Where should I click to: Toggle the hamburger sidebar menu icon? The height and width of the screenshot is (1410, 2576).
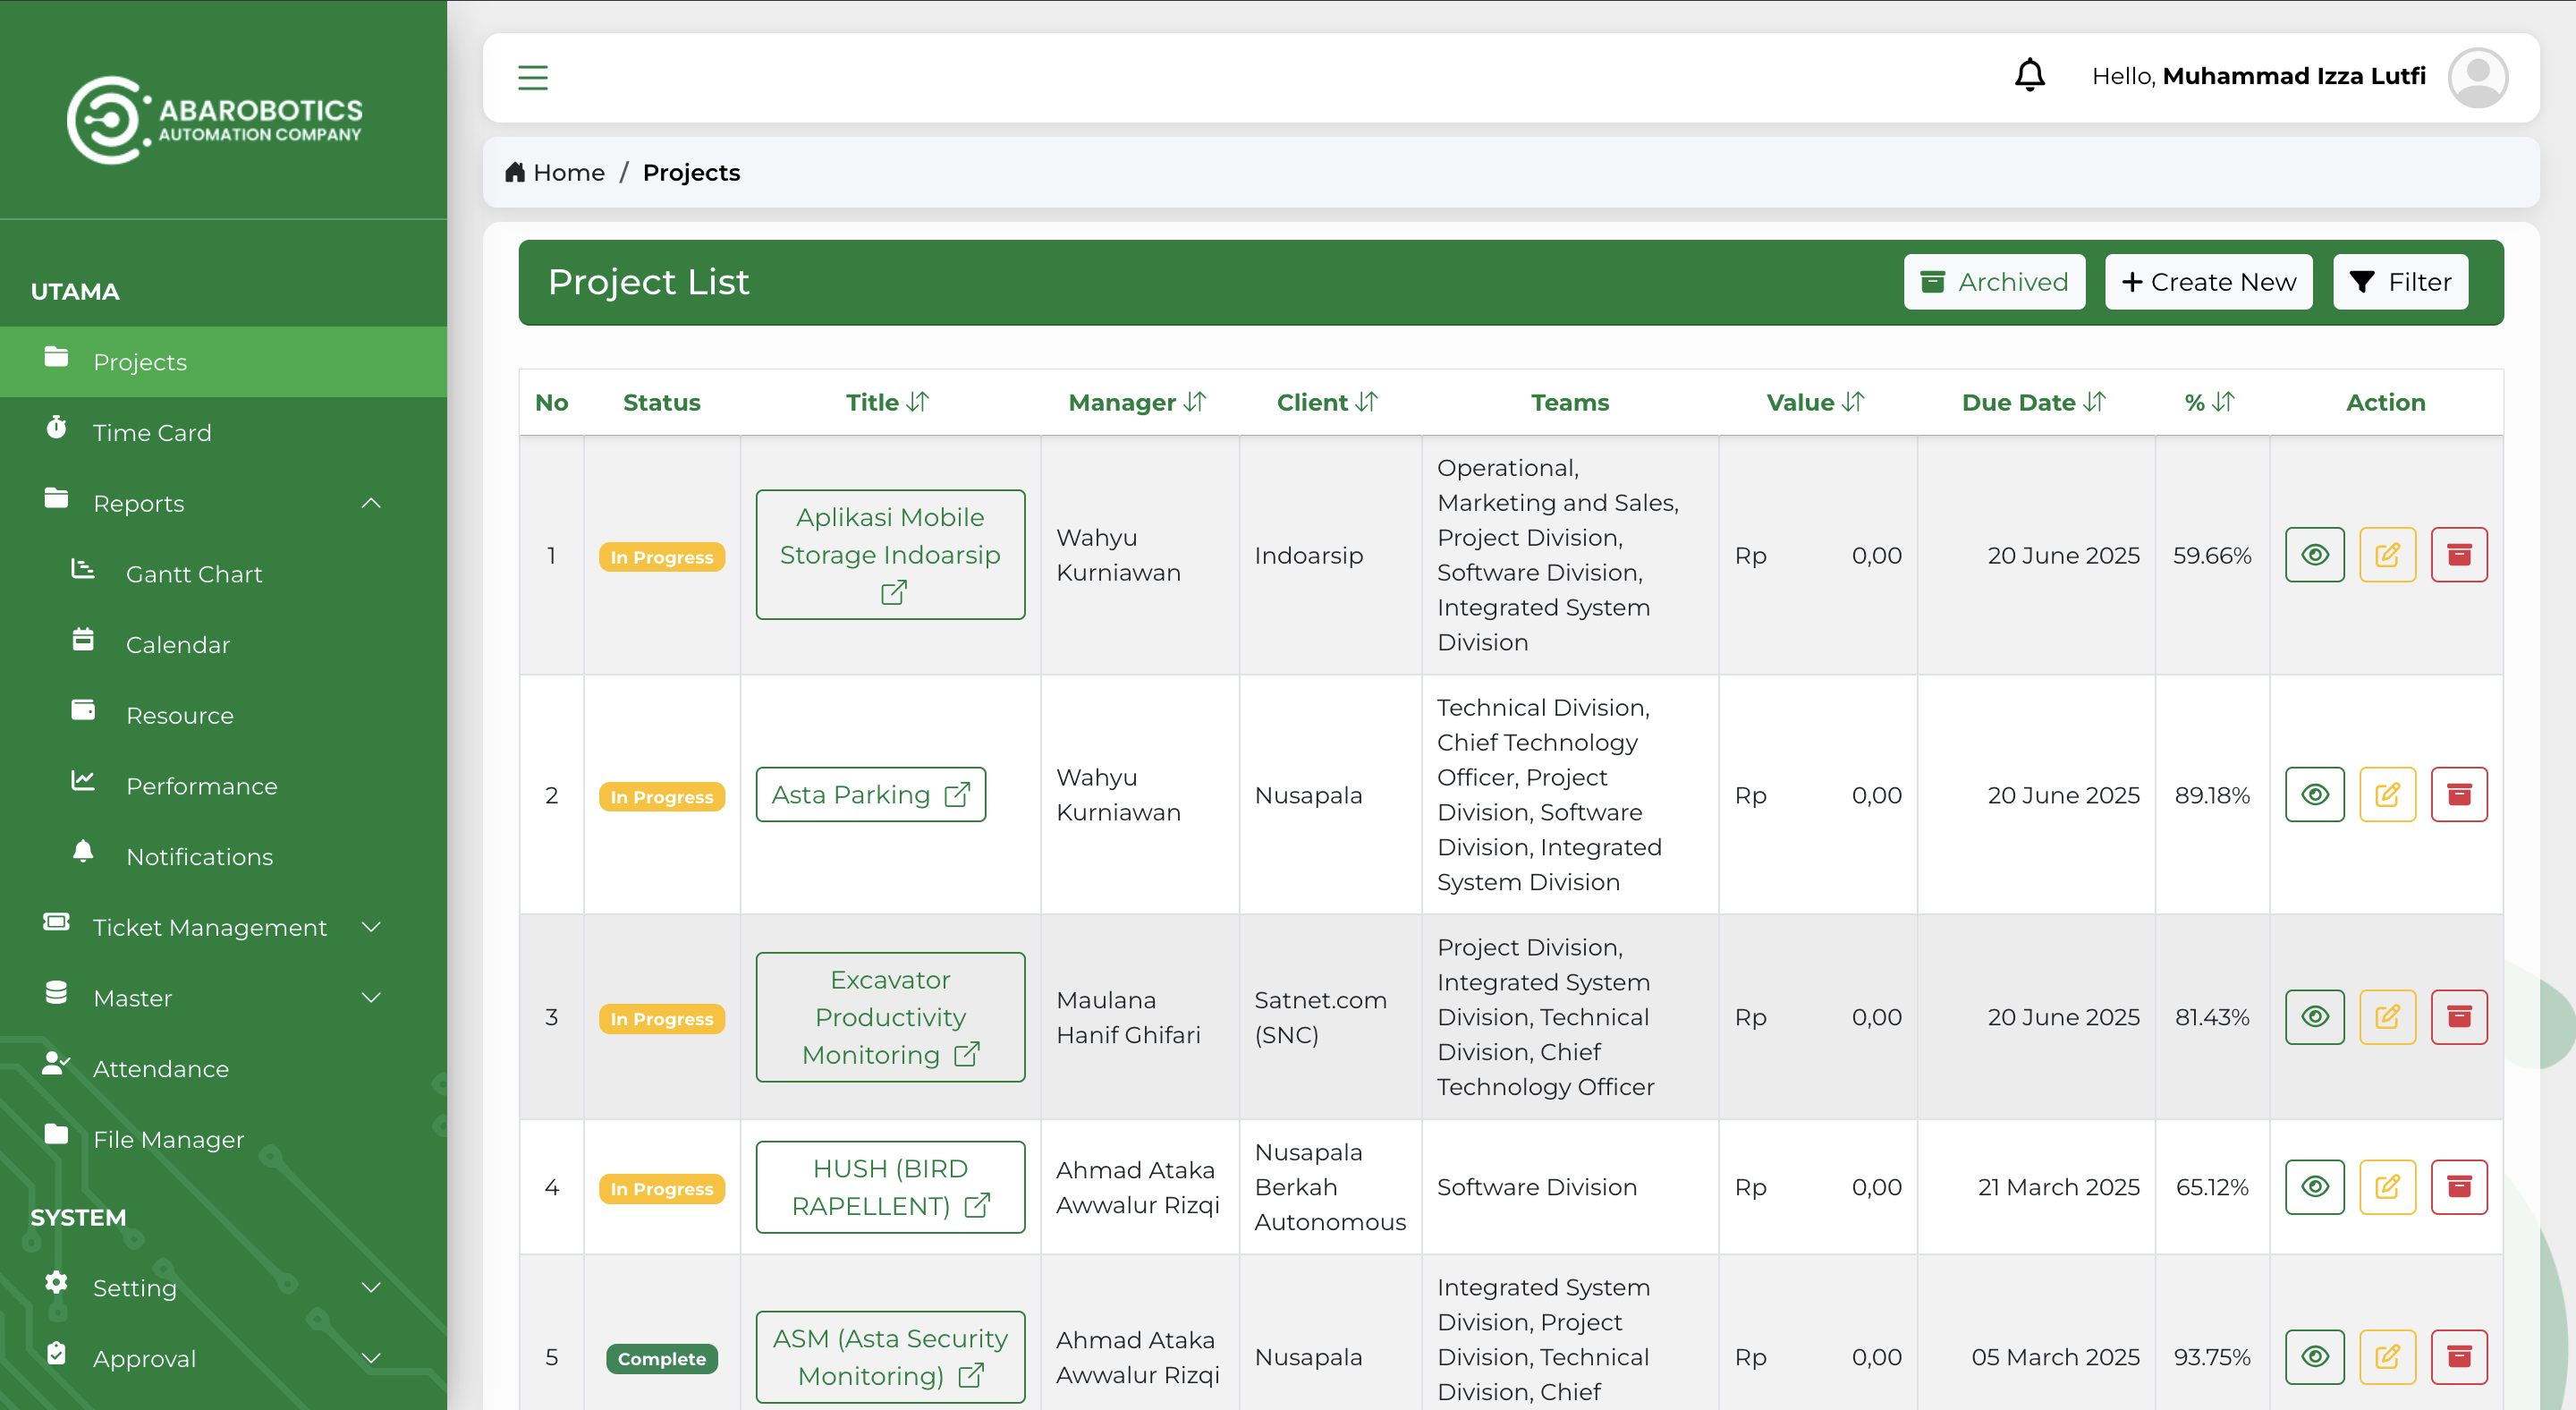(x=532, y=77)
